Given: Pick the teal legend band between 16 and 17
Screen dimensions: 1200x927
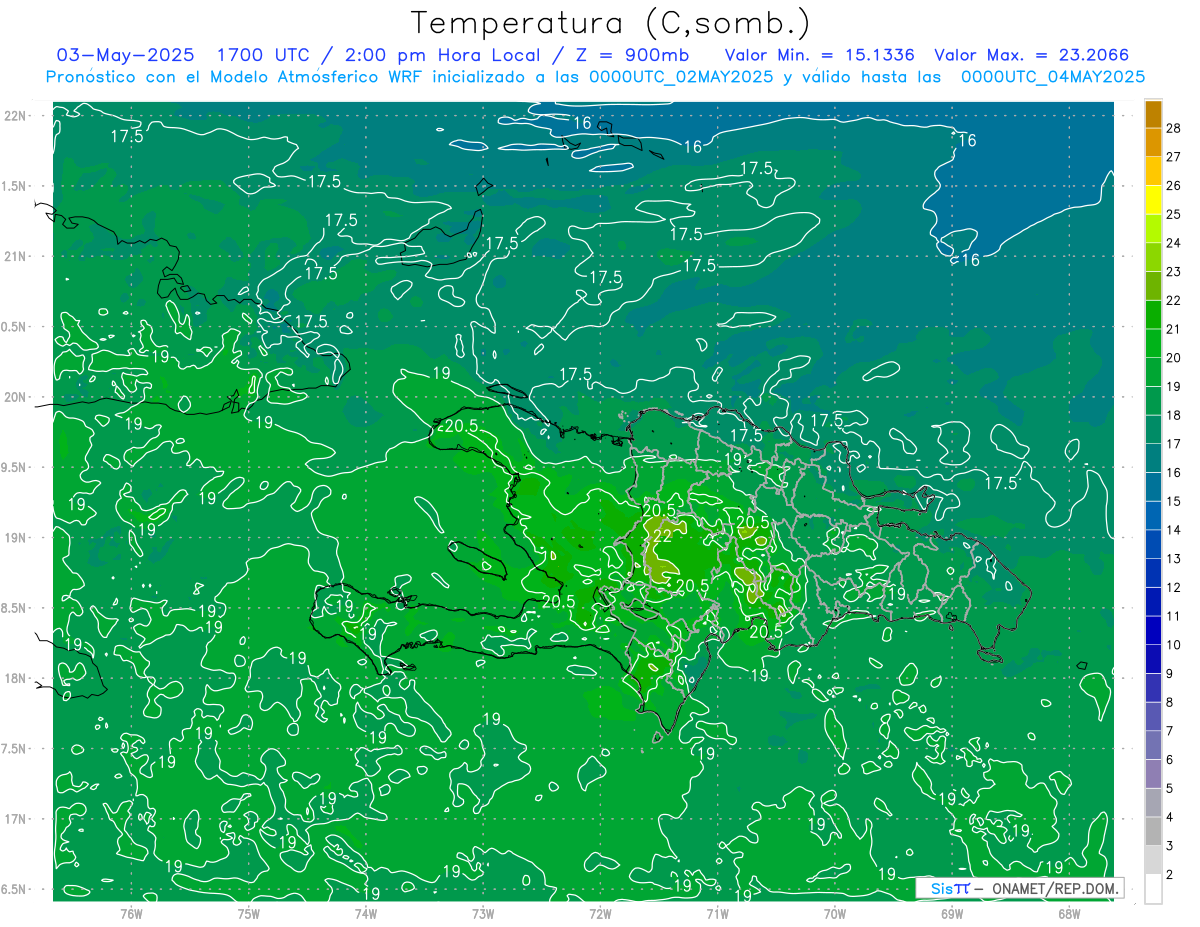Looking at the screenshot, I should tap(1153, 458).
